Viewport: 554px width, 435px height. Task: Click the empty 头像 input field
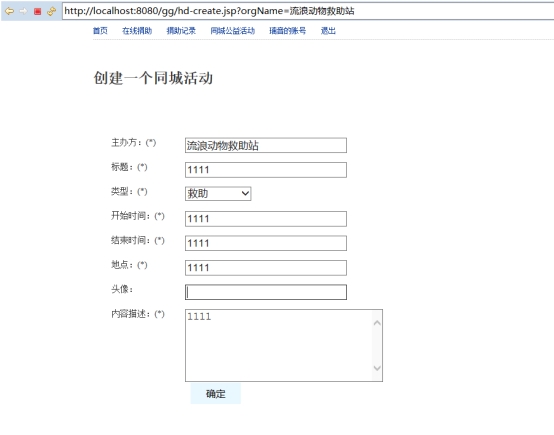[x=266, y=292]
